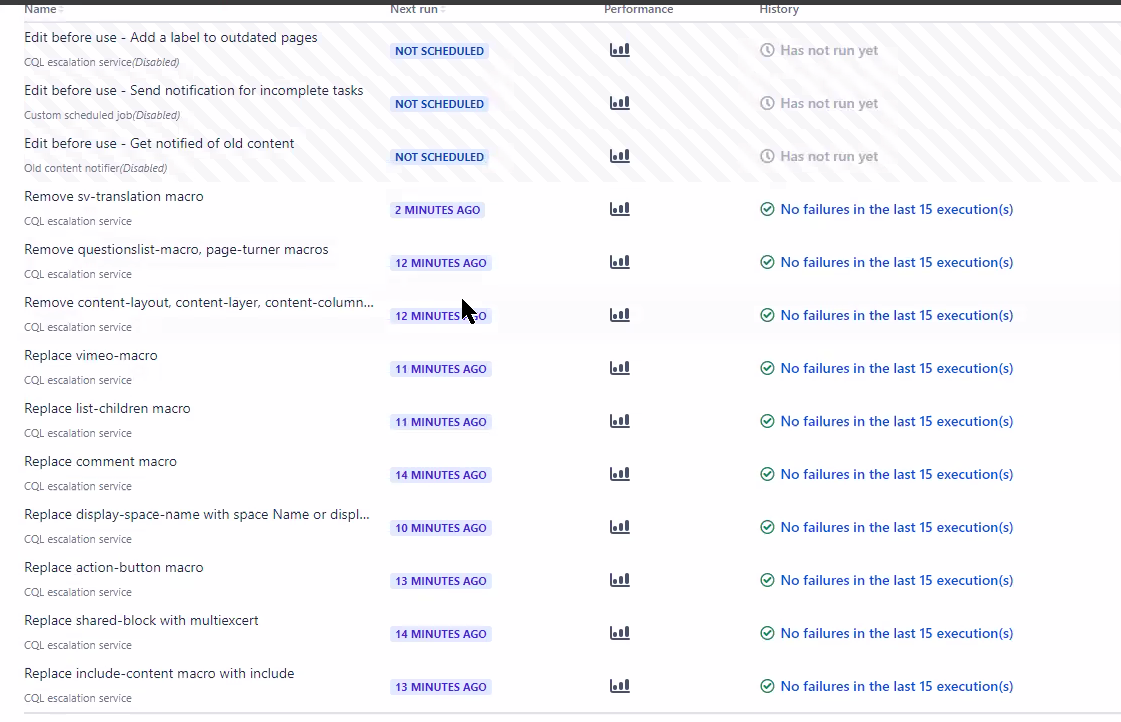Click NOT SCHEDULED badge for Send notification job

coord(440,104)
